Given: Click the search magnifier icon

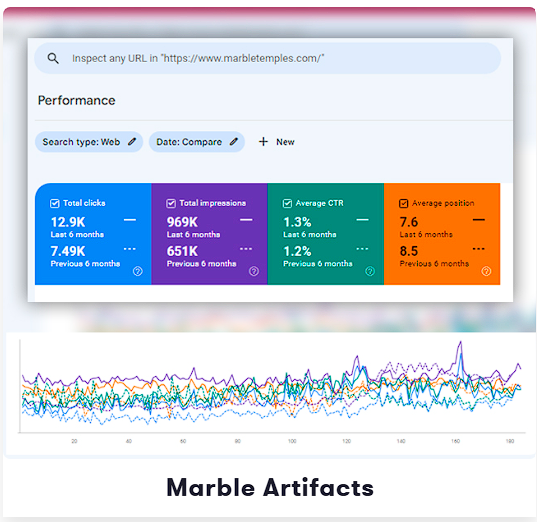Looking at the screenshot, I should [53, 58].
